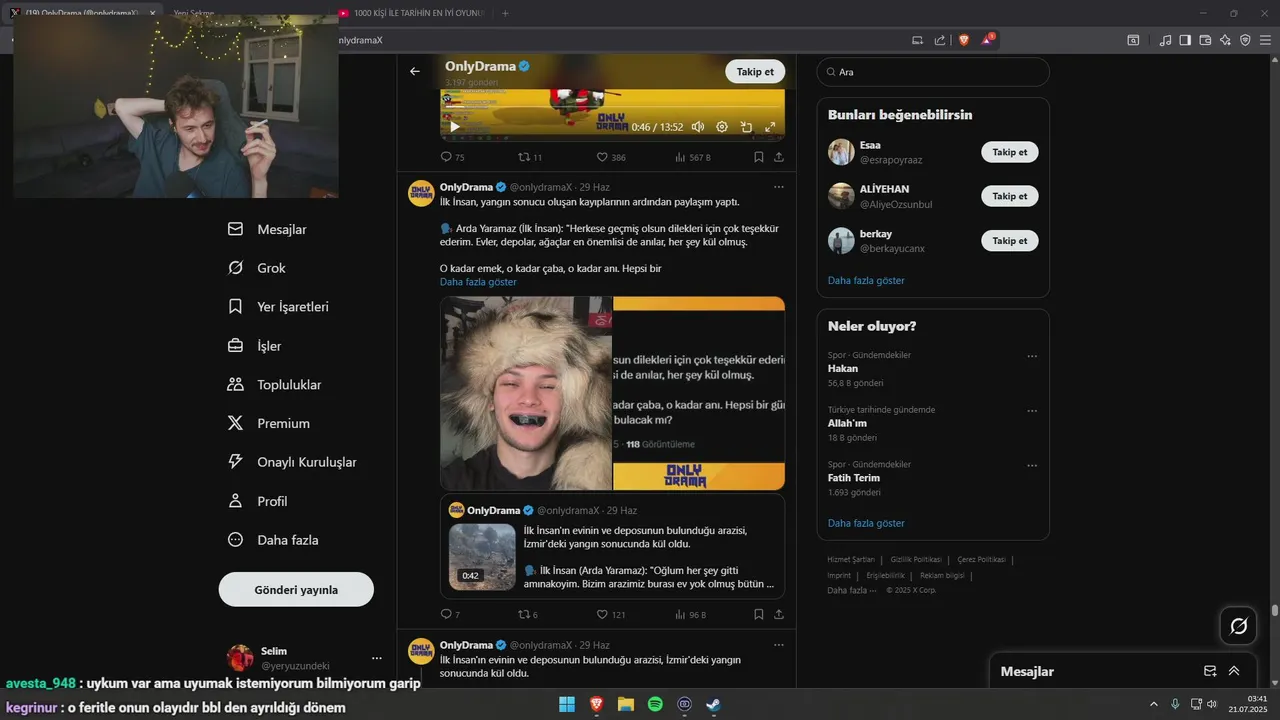Viewport: 1280px width, 720px height.
Task: Open Windows Start menu
Action: 567,704
